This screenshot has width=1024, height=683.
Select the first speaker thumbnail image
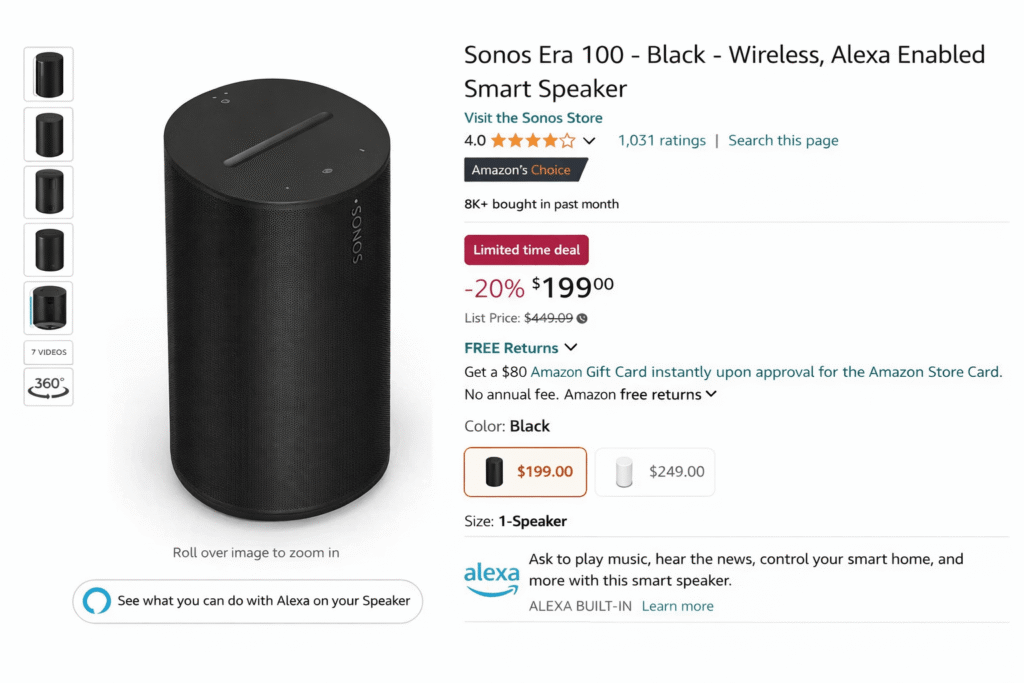(x=48, y=74)
